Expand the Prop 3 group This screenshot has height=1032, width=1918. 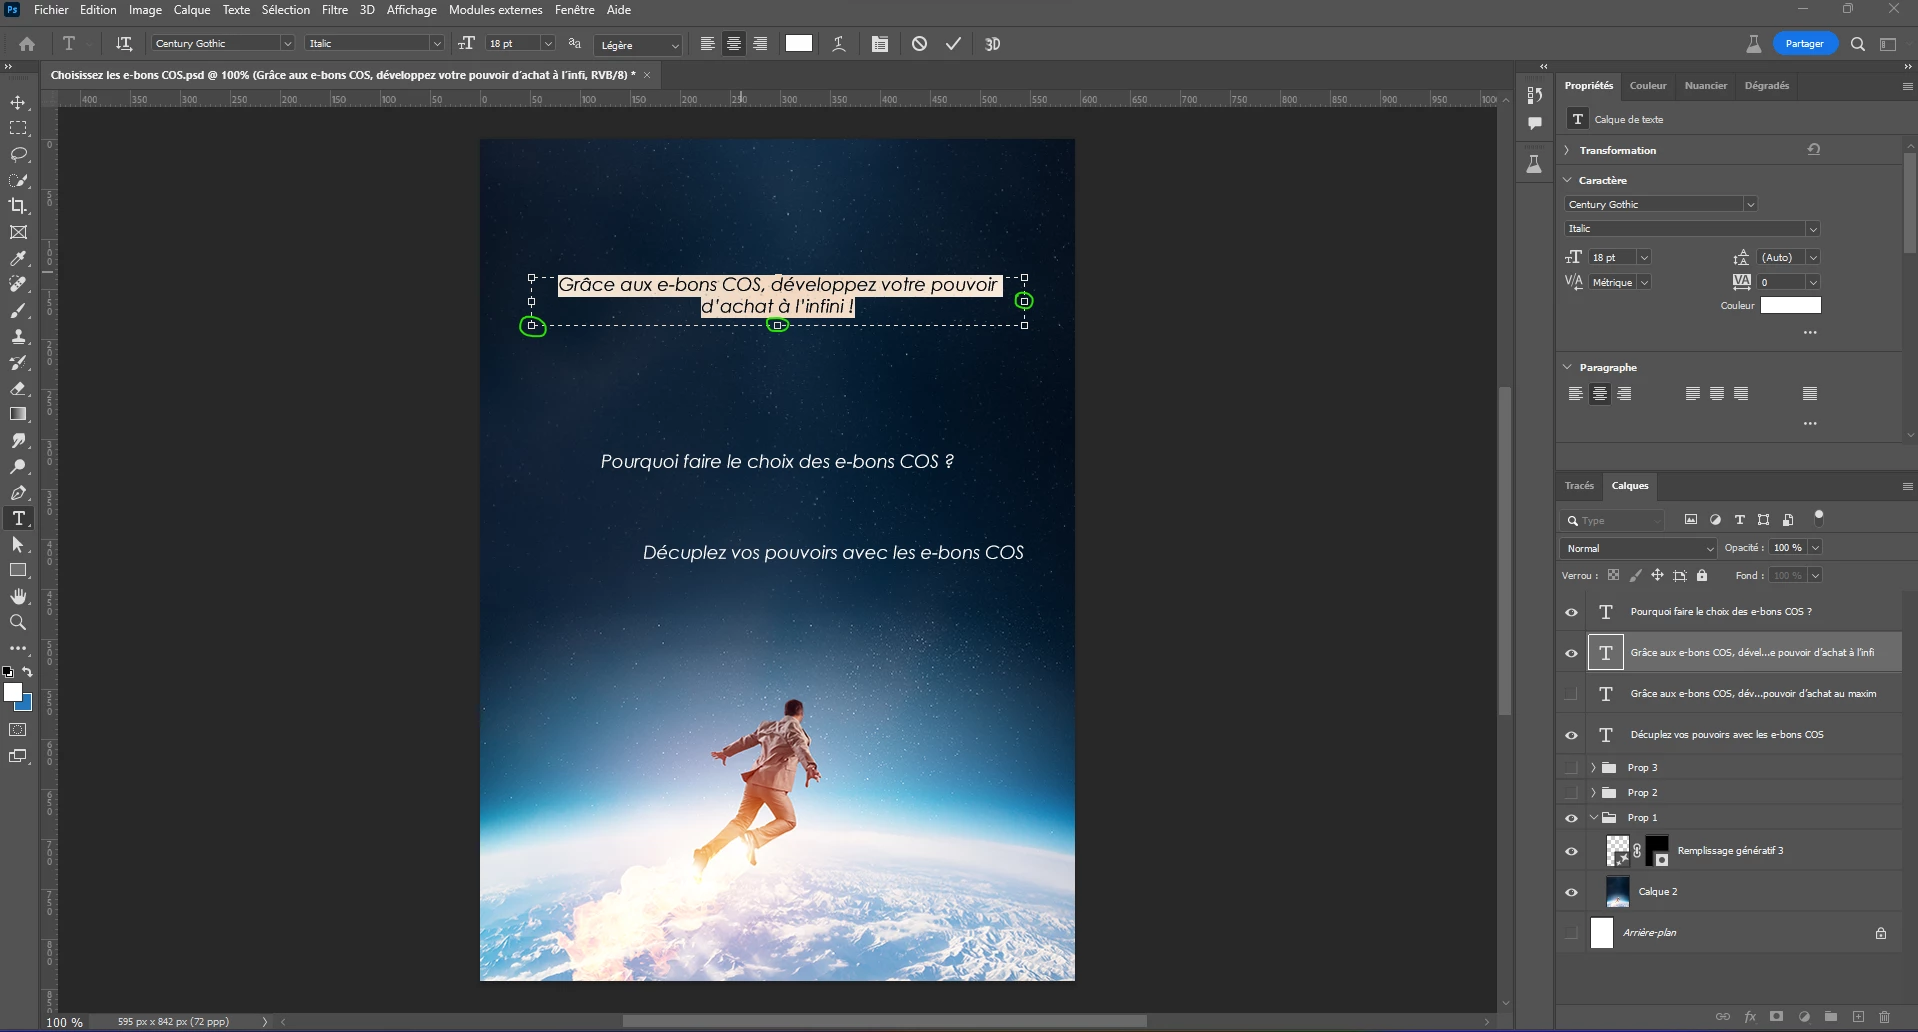[x=1593, y=768]
